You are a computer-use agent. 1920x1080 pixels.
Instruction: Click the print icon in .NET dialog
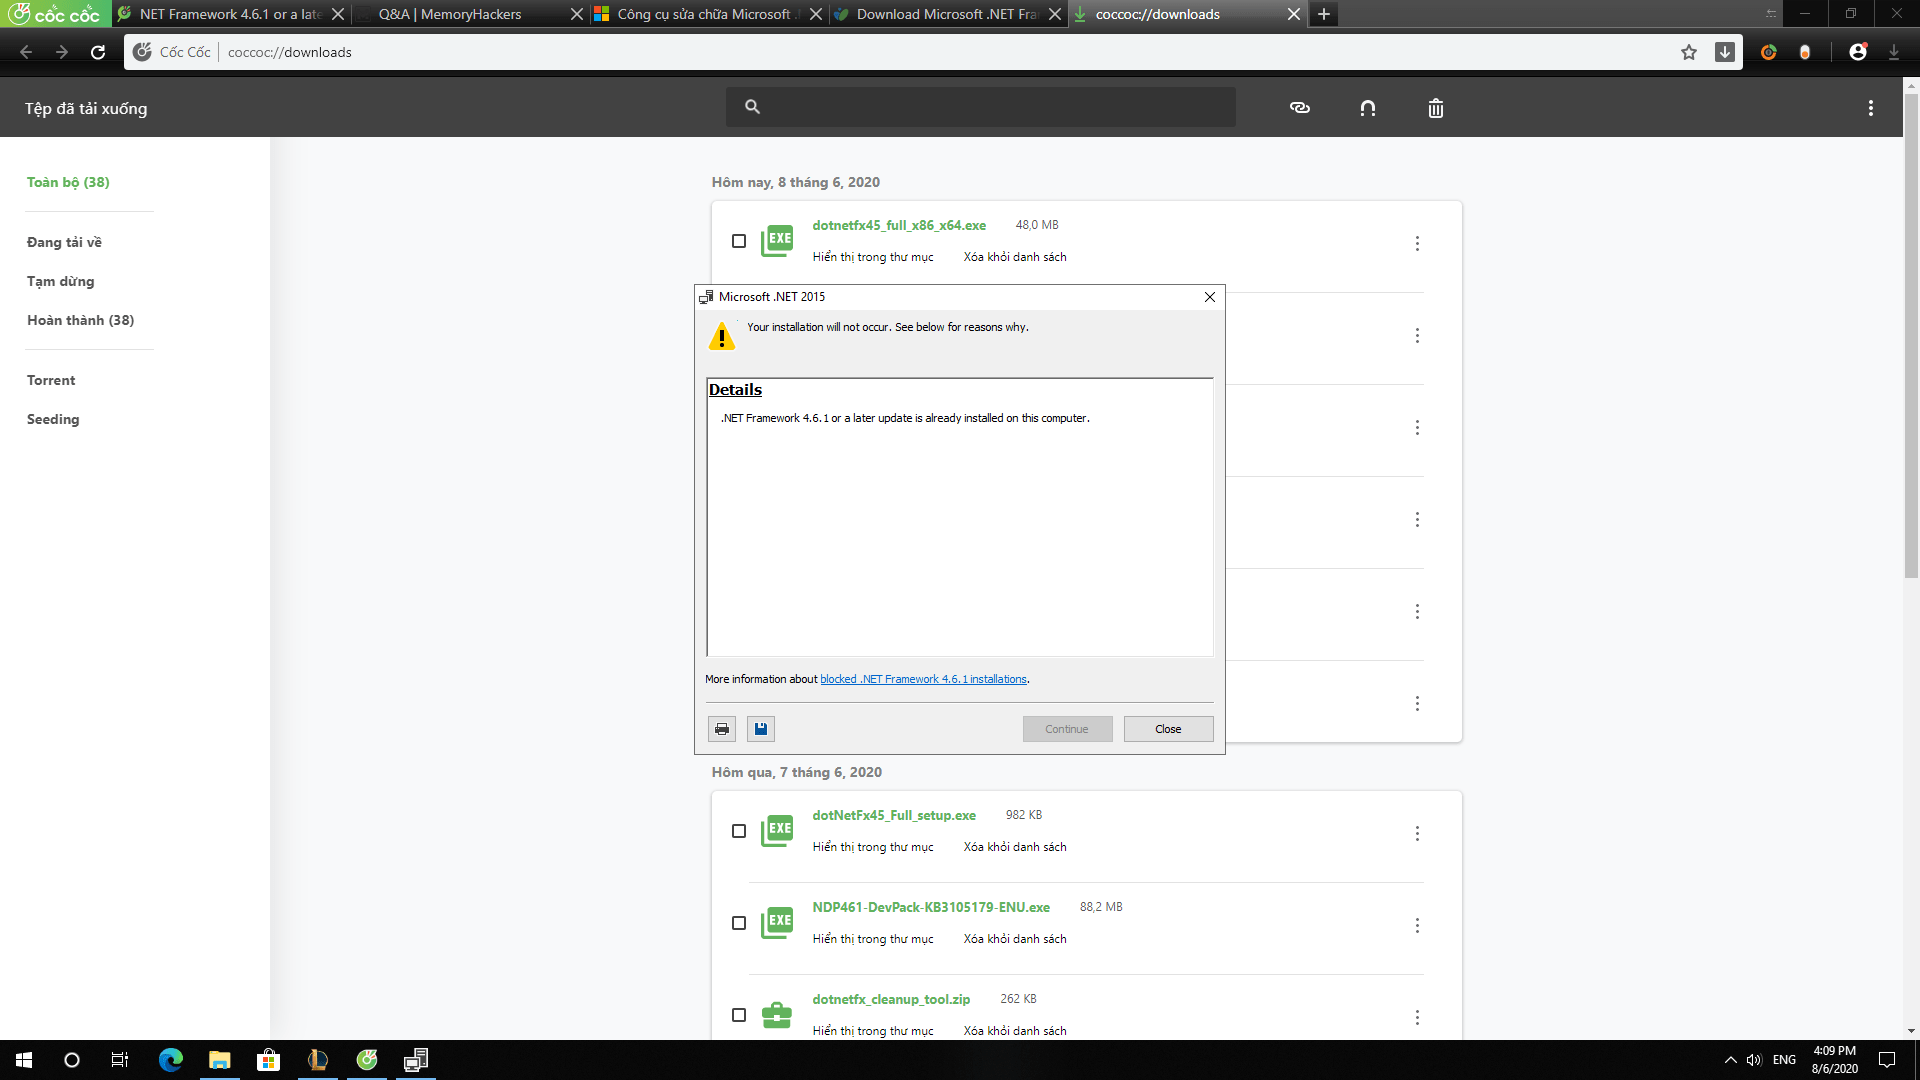click(722, 729)
